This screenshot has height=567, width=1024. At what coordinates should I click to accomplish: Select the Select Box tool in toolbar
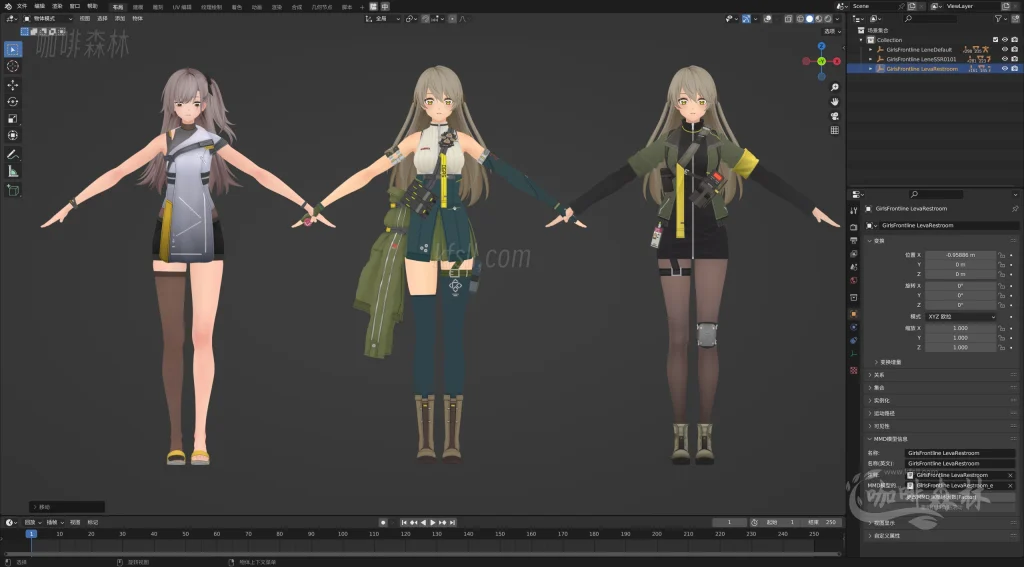click(12, 49)
